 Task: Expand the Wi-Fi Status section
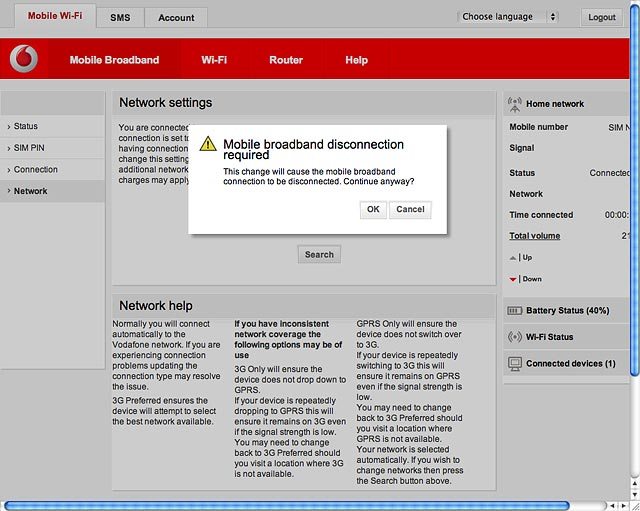567,337
